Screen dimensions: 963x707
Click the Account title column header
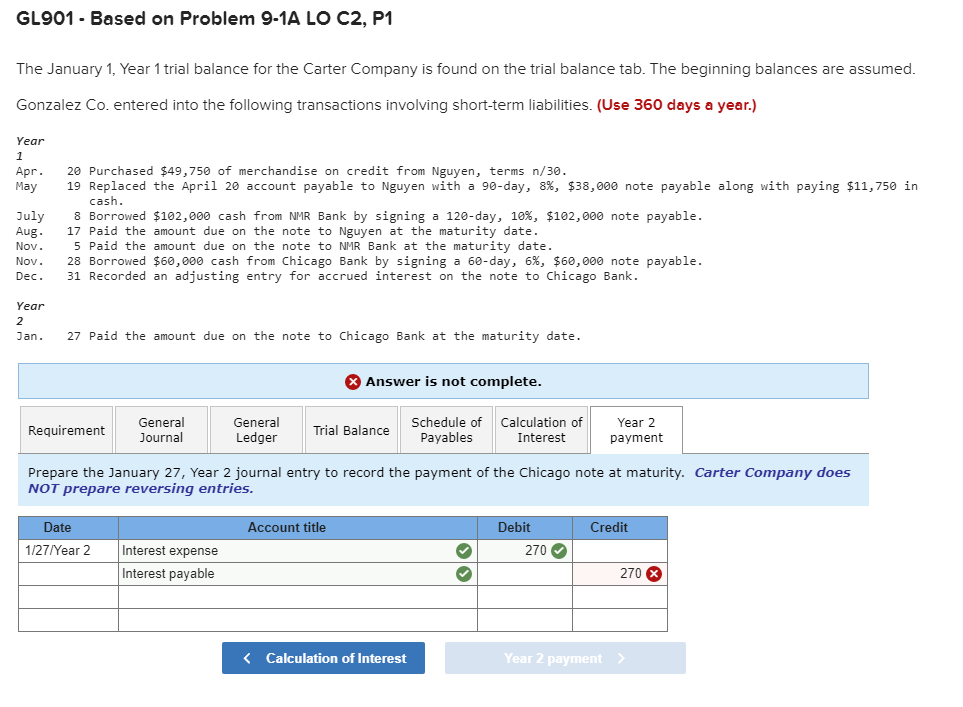pos(298,528)
